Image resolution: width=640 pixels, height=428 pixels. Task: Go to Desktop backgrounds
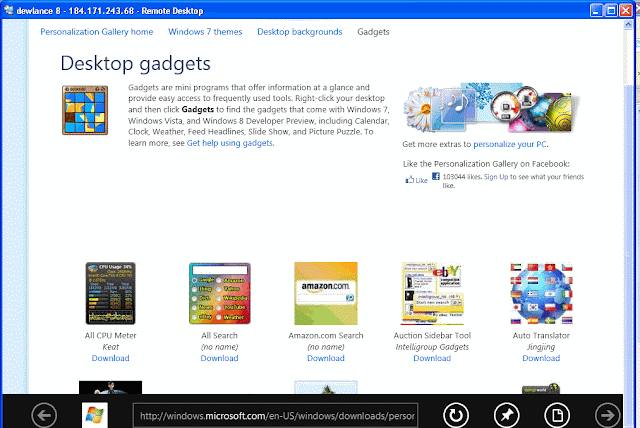click(x=300, y=32)
